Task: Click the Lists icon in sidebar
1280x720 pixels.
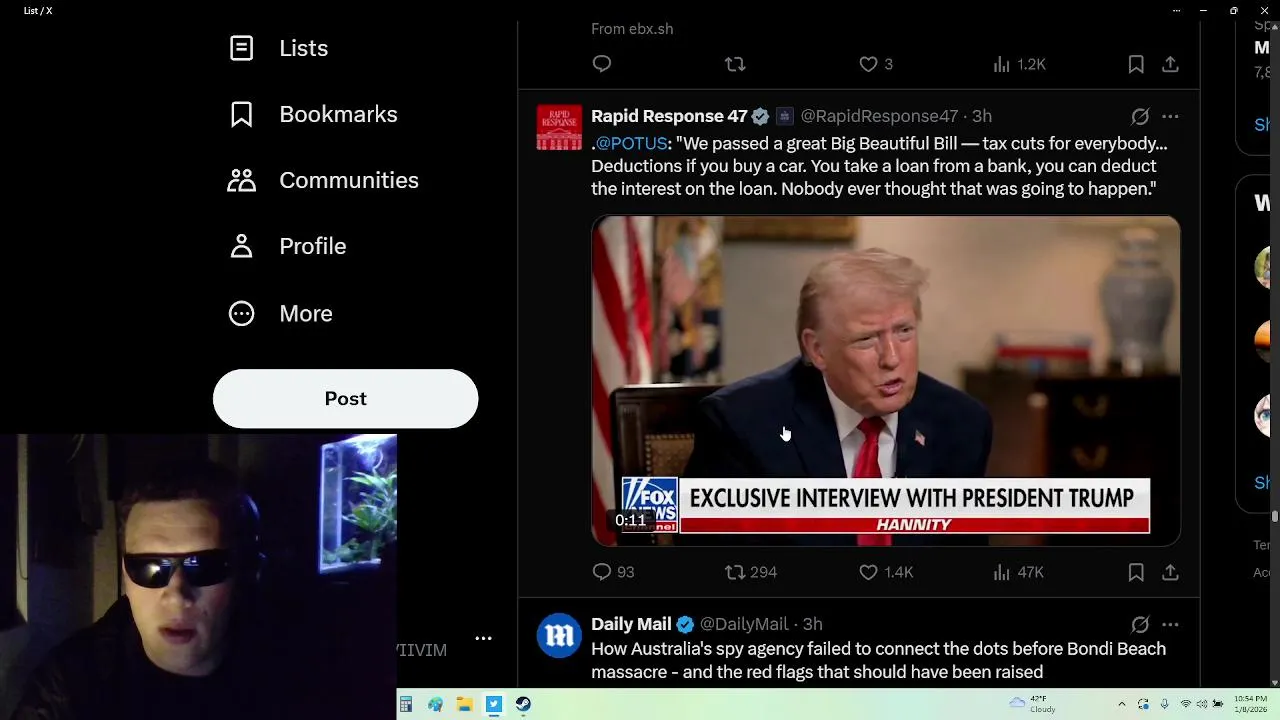Action: pos(241,48)
